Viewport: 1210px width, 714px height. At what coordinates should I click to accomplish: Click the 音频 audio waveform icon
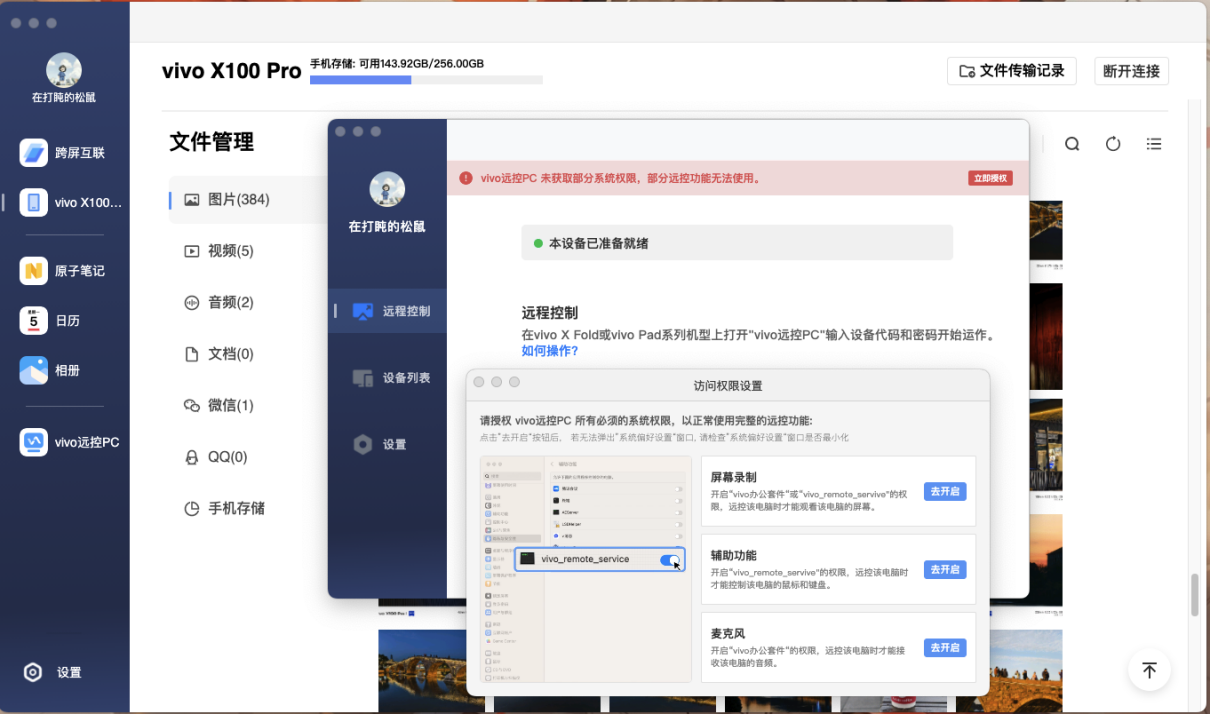click(x=191, y=302)
